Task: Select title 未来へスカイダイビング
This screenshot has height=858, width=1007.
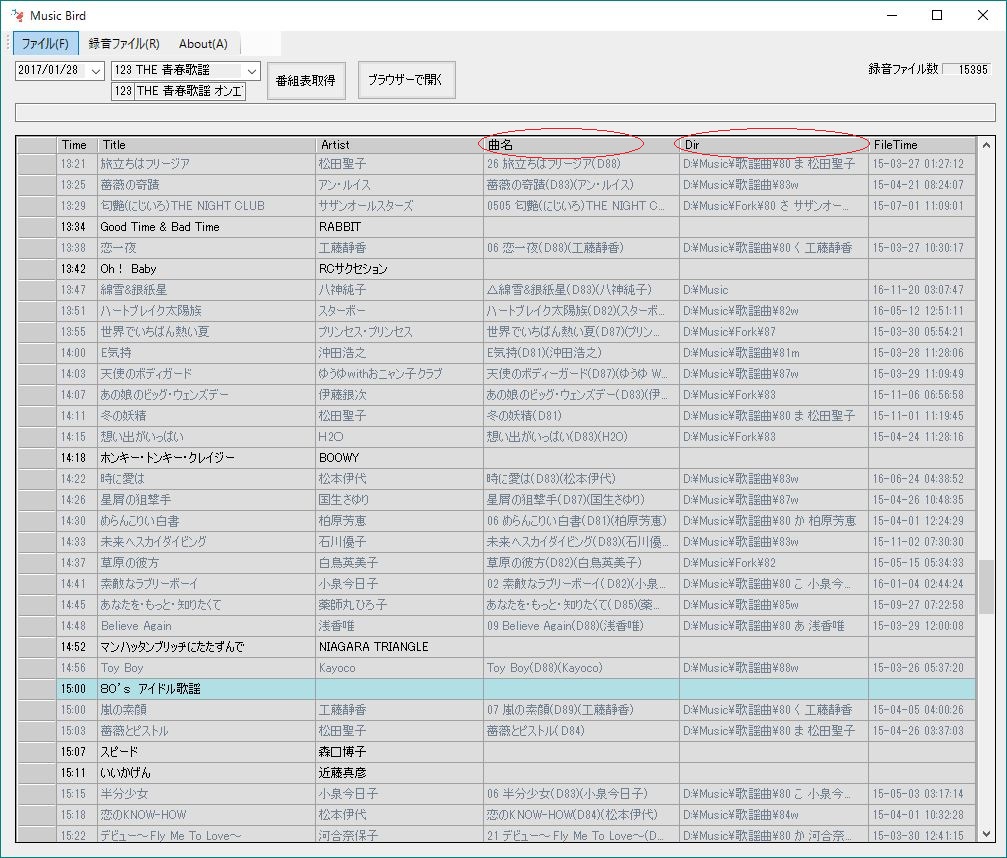Action: tap(153, 542)
